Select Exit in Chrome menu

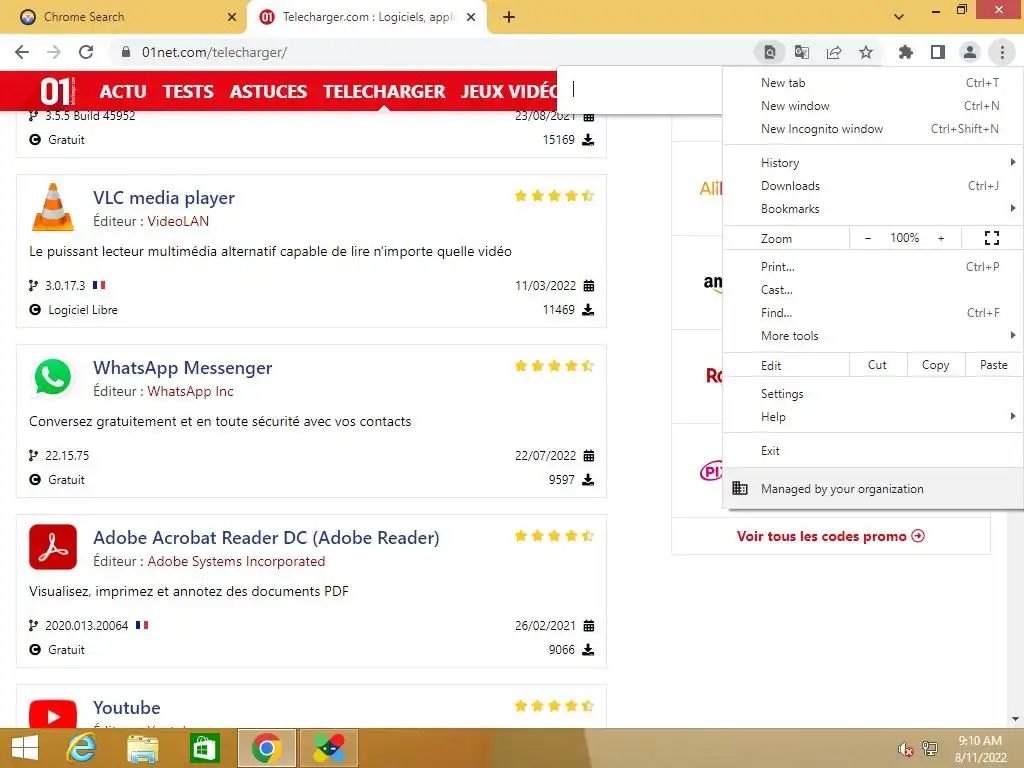coord(872,451)
